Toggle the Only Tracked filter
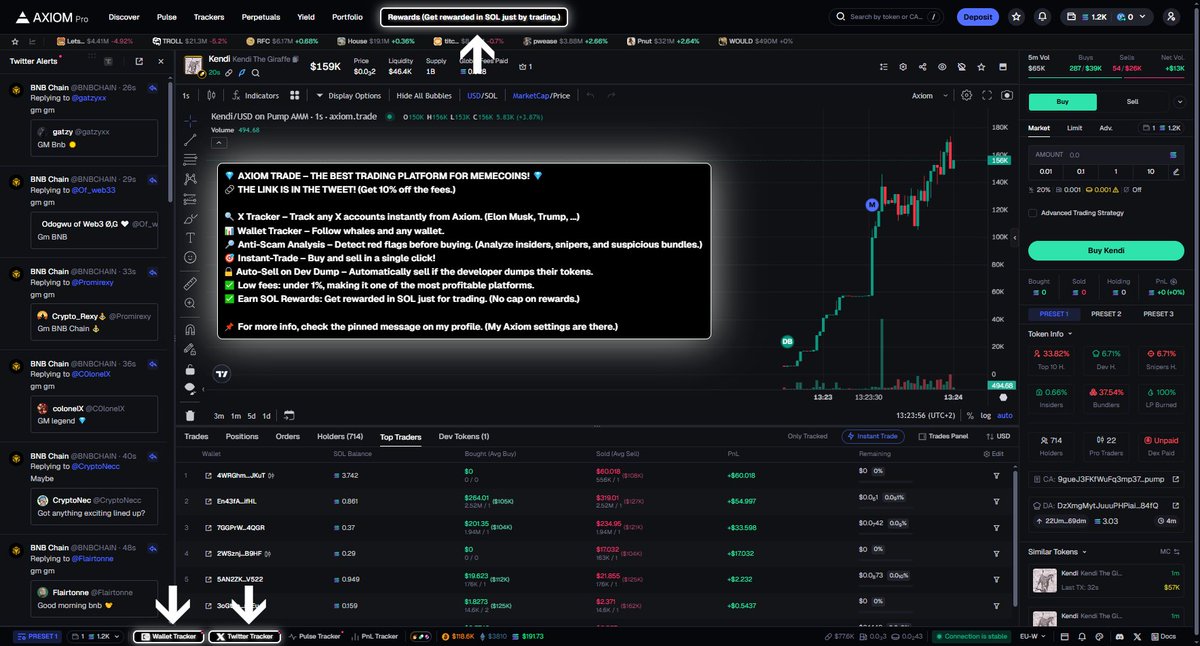 [x=810, y=436]
